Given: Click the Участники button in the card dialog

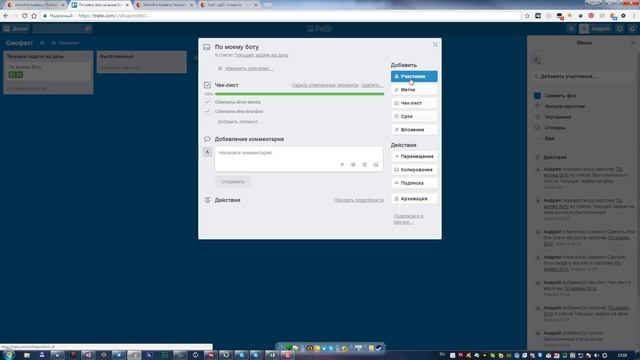Looking at the screenshot, I should [414, 76].
